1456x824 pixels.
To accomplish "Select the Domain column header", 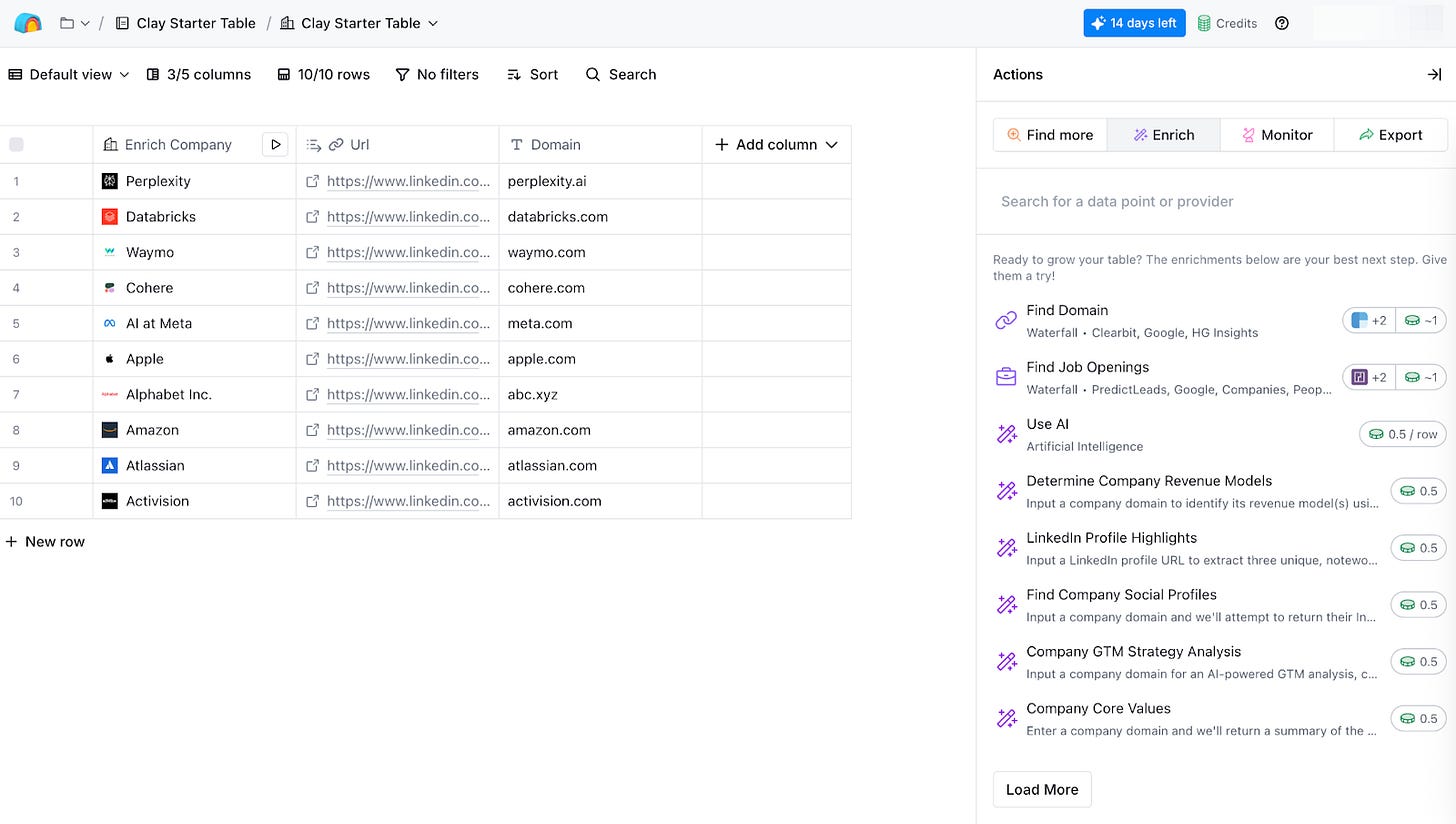I will click(x=601, y=145).
